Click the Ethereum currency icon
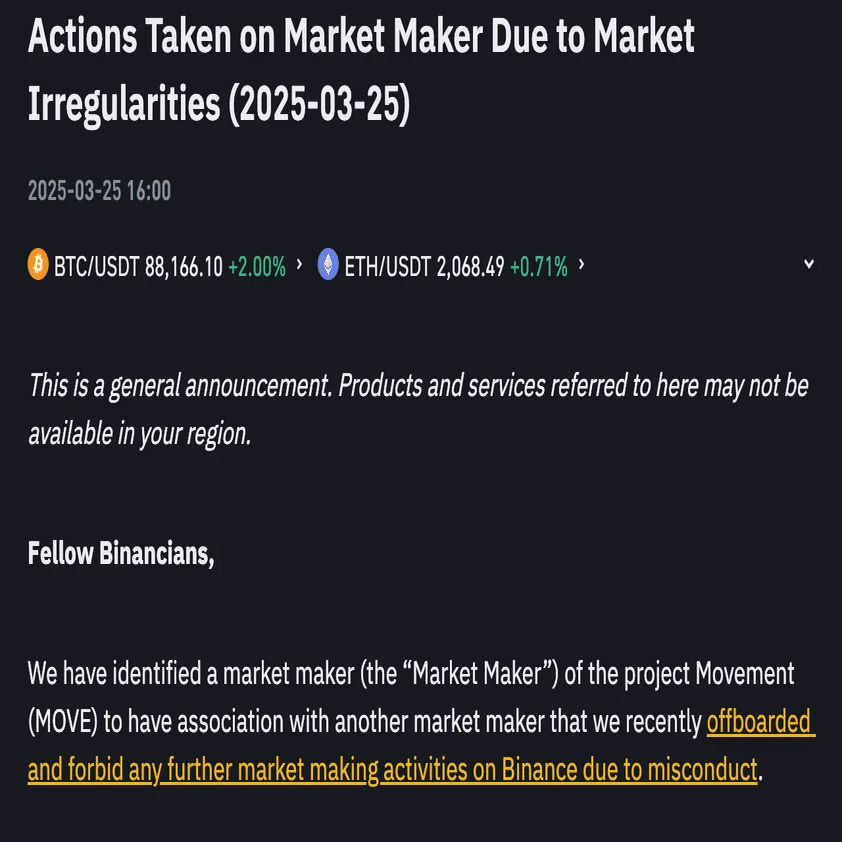This screenshot has height=842, width=842. tap(330, 265)
